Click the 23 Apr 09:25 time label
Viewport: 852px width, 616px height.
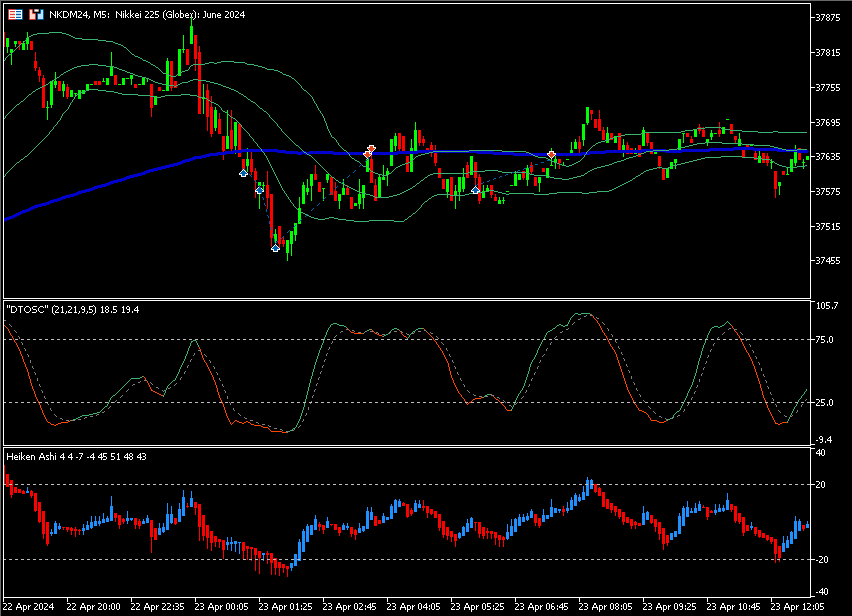[669, 607]
